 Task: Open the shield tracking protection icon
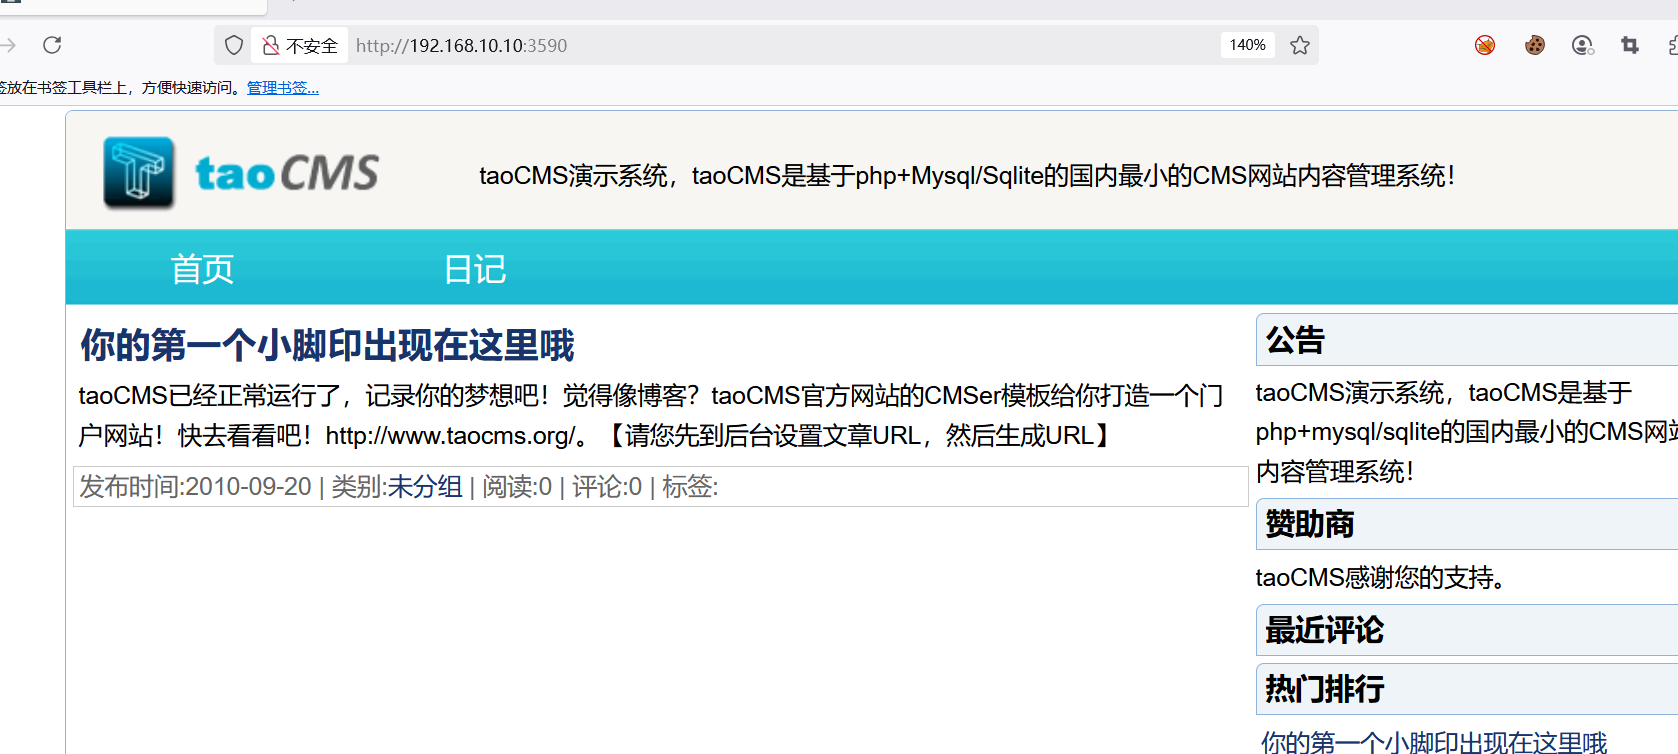point(234,45)
